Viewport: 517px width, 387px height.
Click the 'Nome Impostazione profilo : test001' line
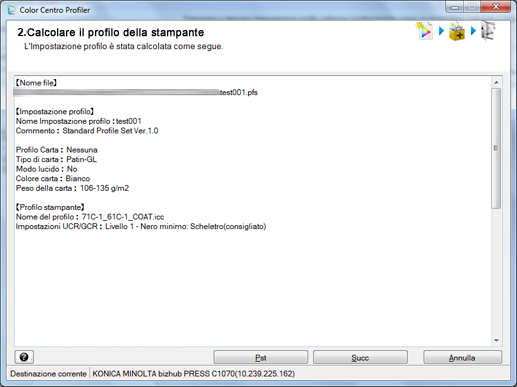(79, 121)
